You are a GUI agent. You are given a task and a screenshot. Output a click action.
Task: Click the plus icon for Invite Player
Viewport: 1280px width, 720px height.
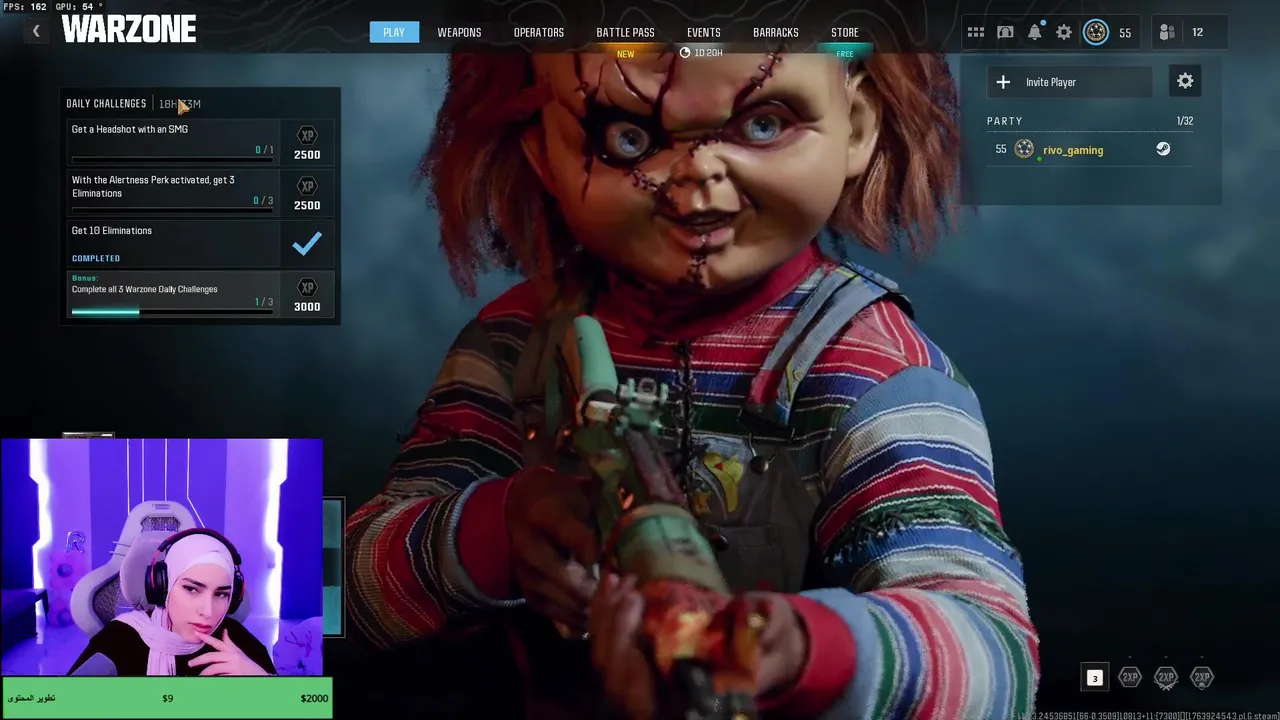(x=1003, y=82)
